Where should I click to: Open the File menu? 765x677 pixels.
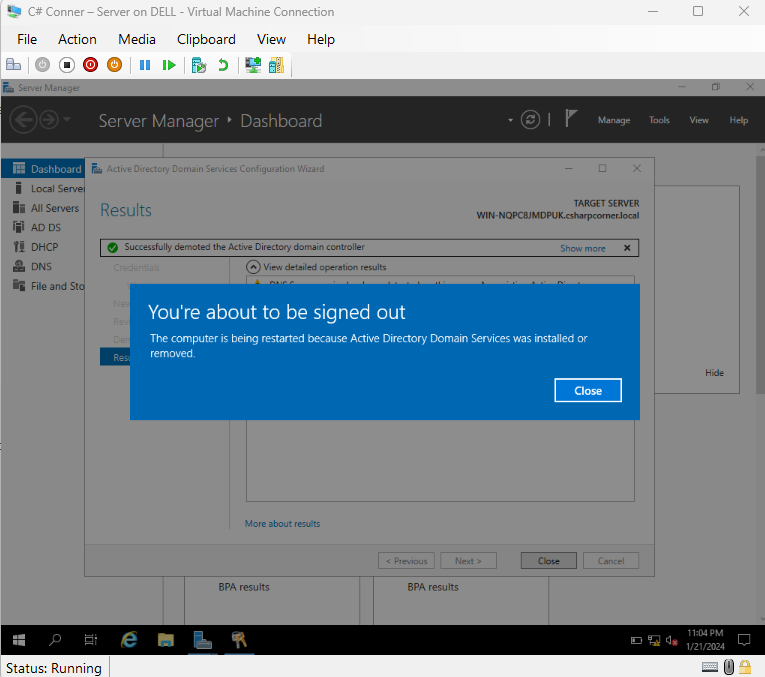coord(27,39)
